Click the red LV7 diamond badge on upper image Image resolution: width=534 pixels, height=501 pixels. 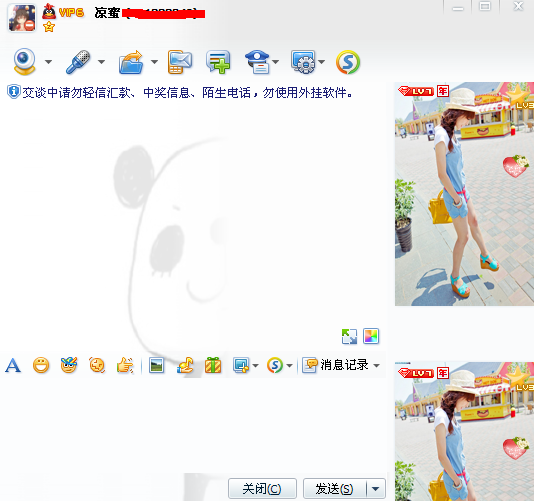(416, 91)
